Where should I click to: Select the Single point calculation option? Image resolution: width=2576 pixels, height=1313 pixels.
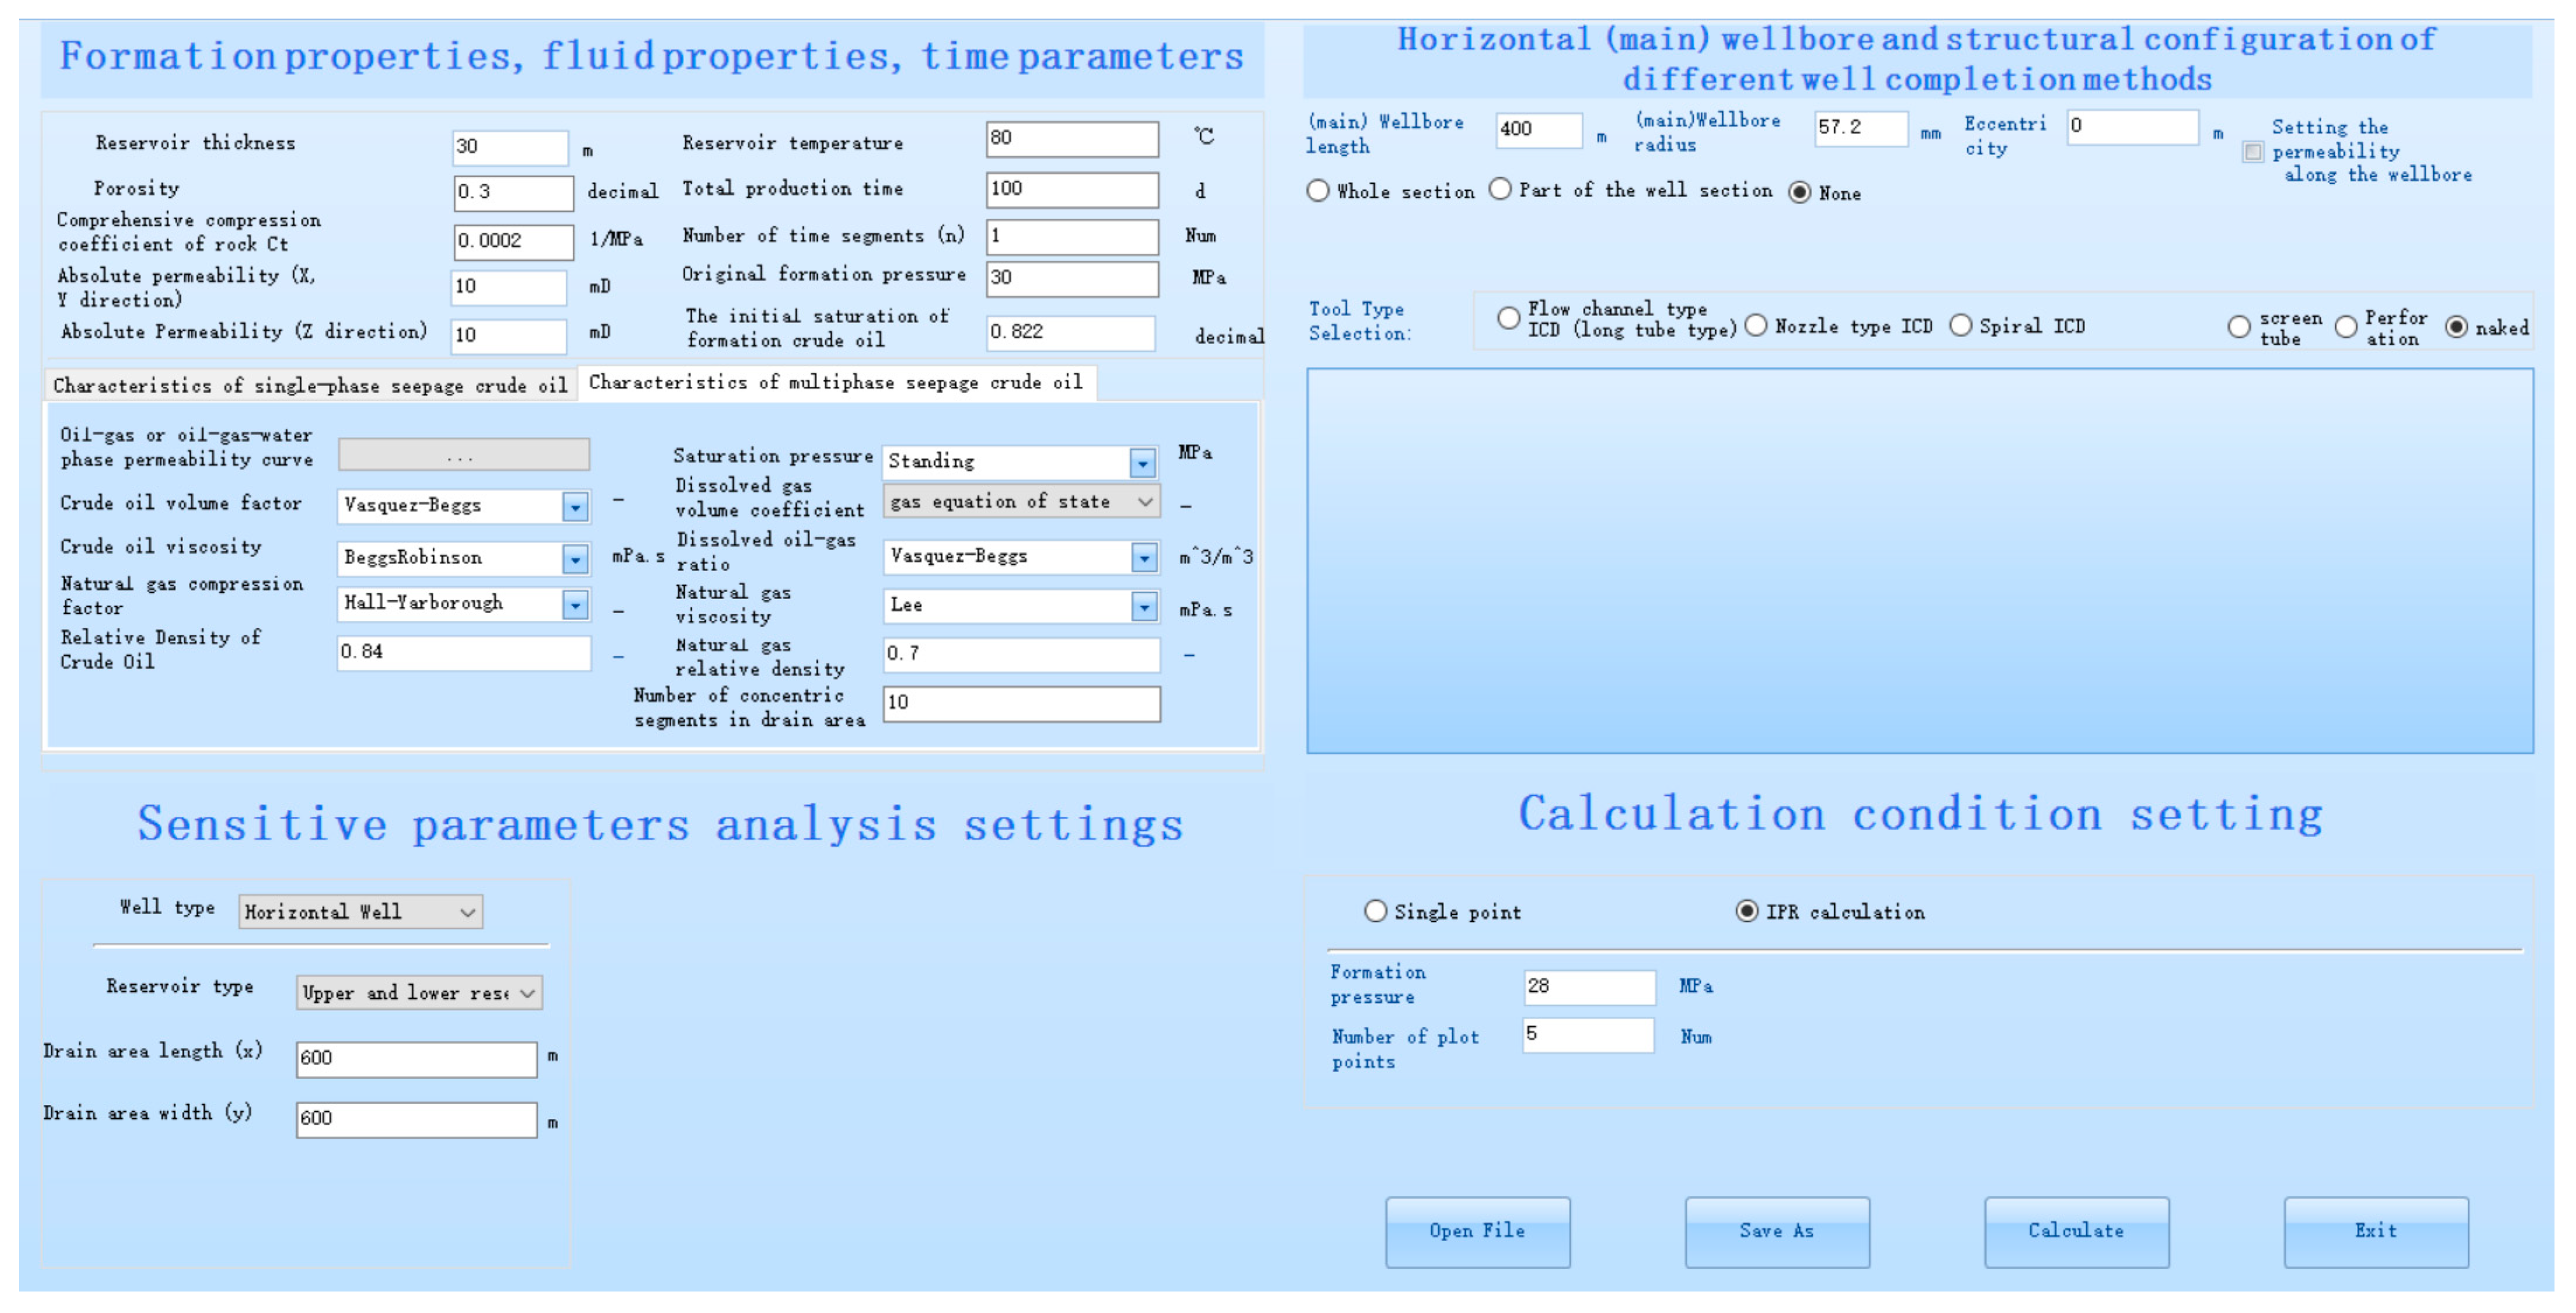1375,911
